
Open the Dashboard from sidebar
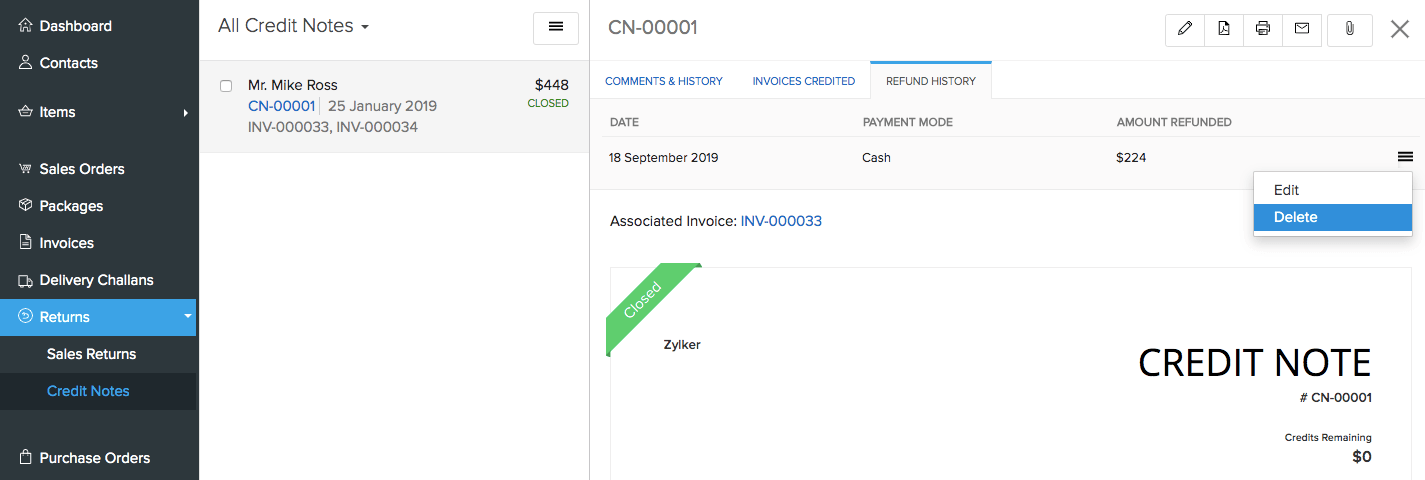(x=75, y=26)
